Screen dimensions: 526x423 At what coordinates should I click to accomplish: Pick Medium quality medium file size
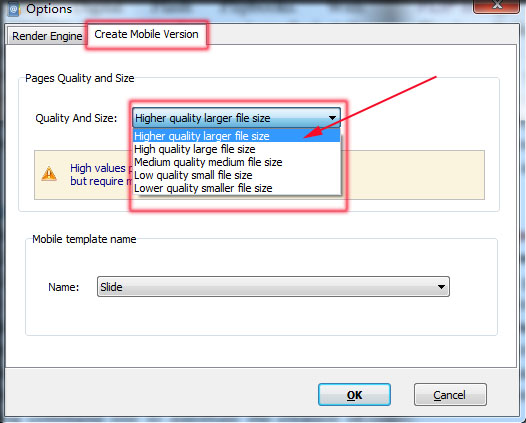coord(236,162)
